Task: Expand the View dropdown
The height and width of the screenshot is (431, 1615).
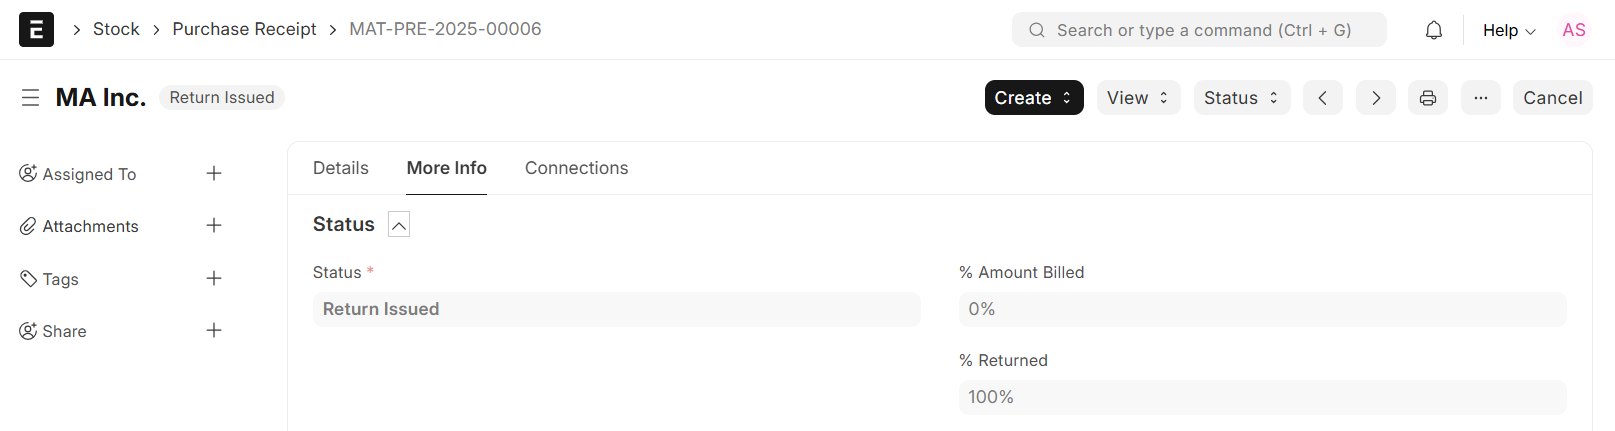Action: [x=1138, y=98]
